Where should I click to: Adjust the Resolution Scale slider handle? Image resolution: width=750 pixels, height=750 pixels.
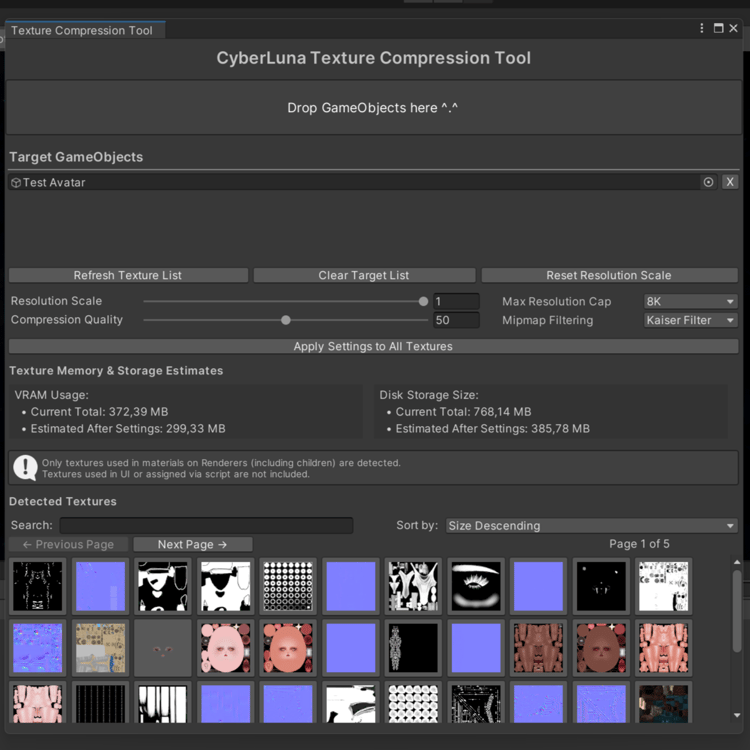tap(423, 301)
